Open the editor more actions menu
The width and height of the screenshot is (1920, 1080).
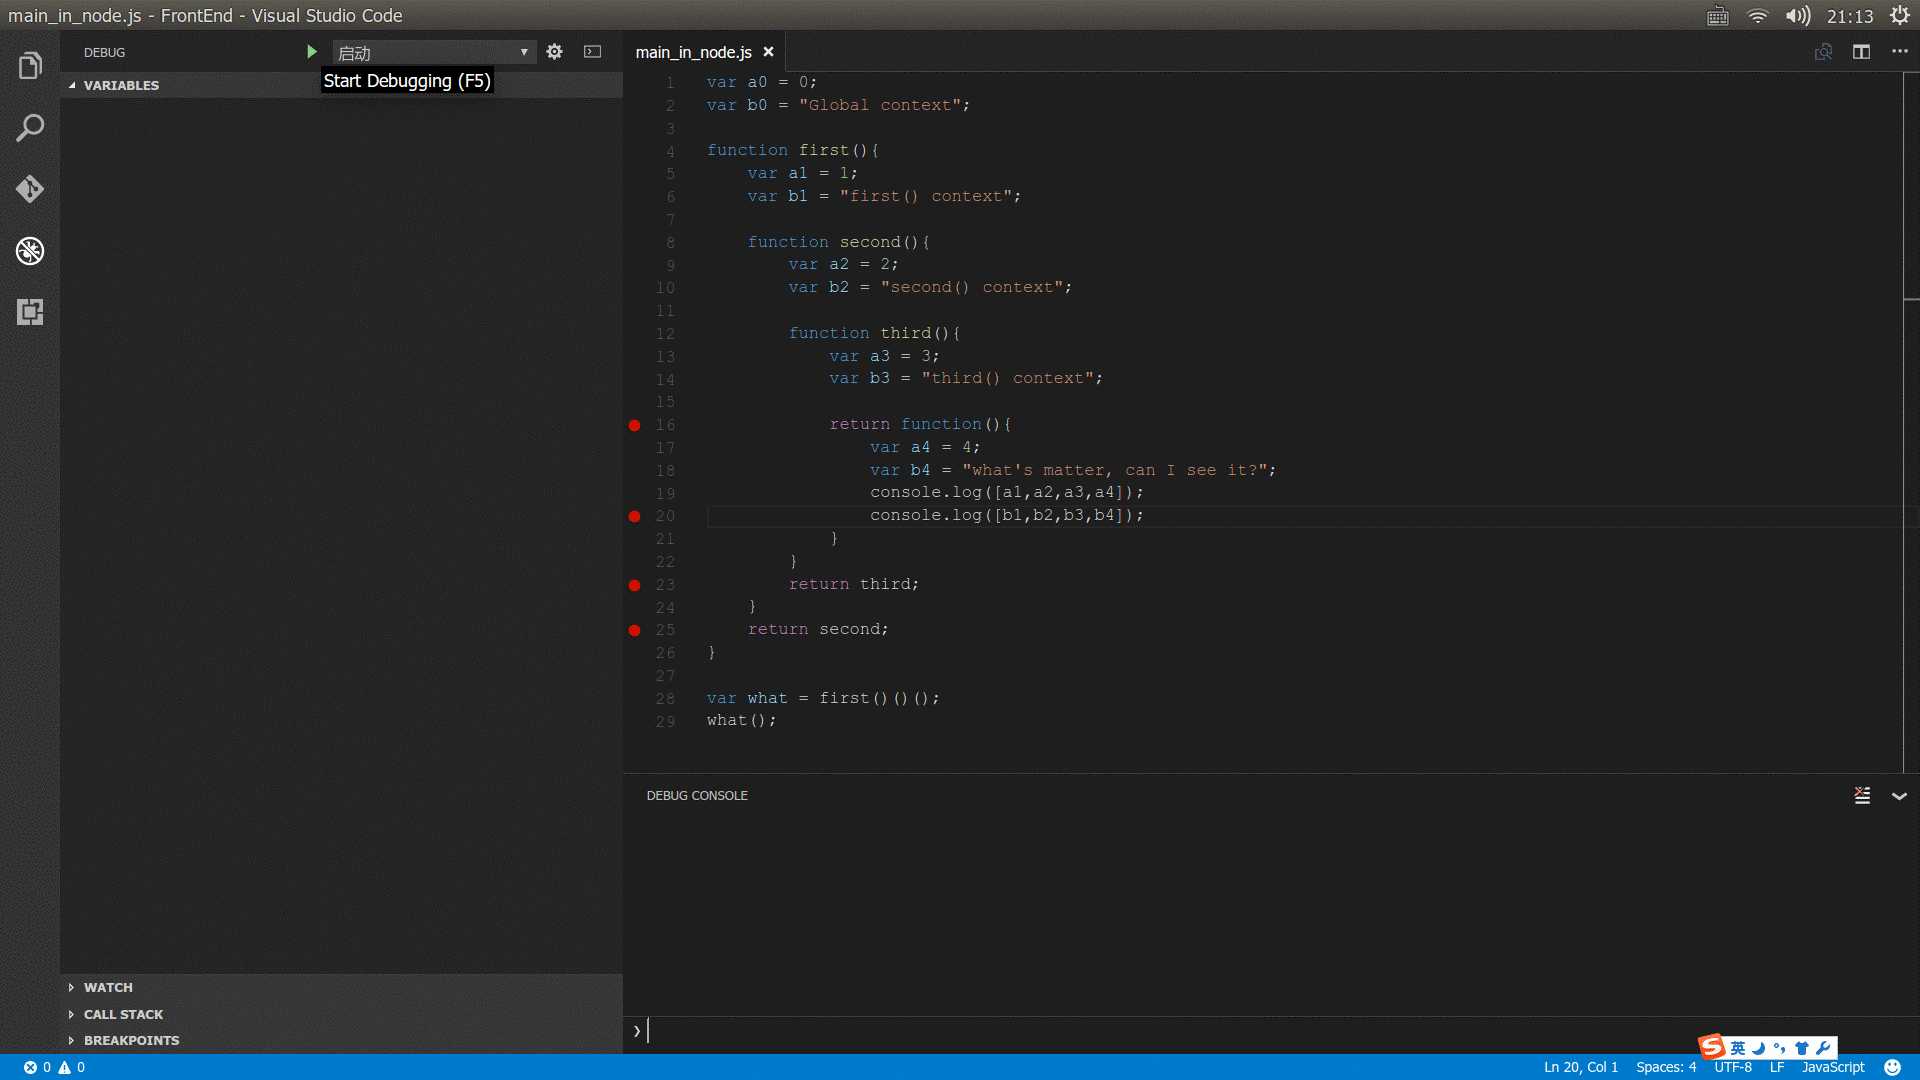1900,52
